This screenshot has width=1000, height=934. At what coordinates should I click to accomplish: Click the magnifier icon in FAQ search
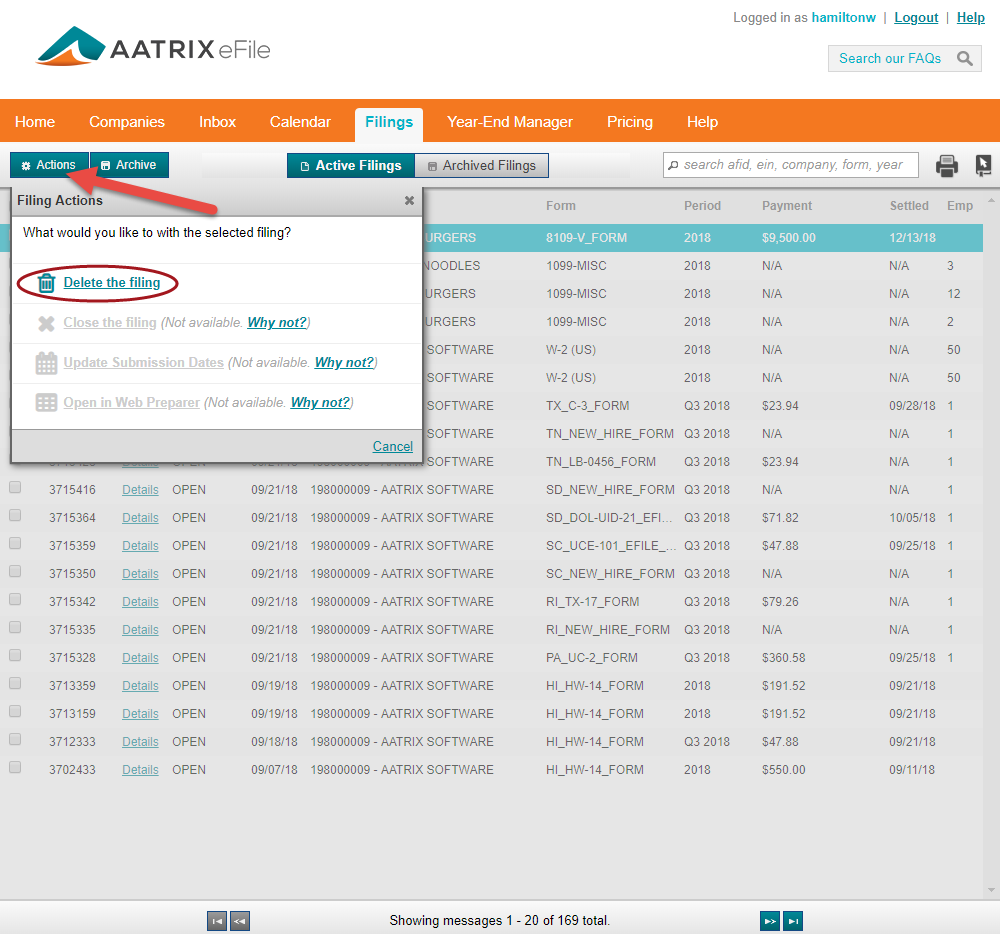[965, 59]
